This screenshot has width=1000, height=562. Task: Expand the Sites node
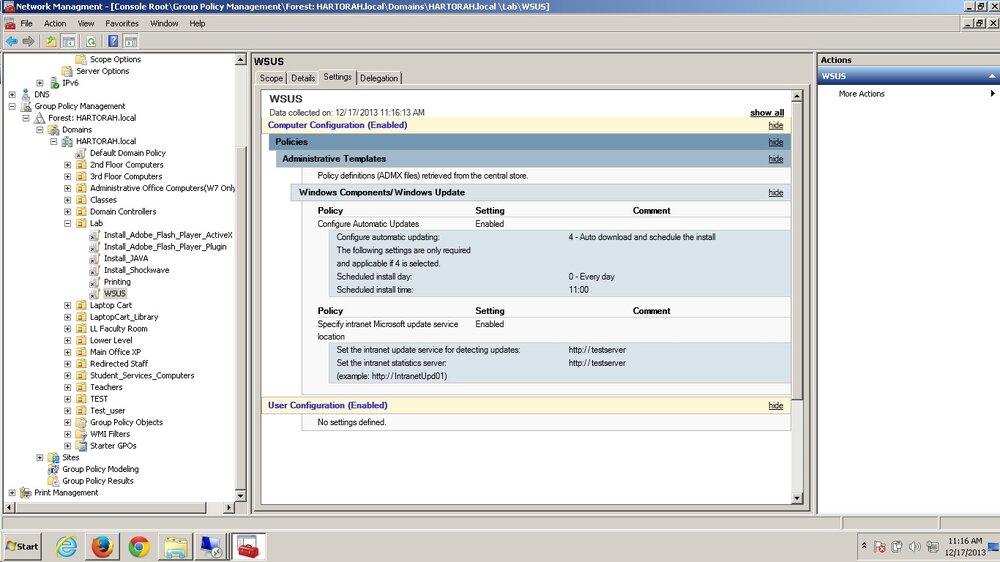pos(40,457)
